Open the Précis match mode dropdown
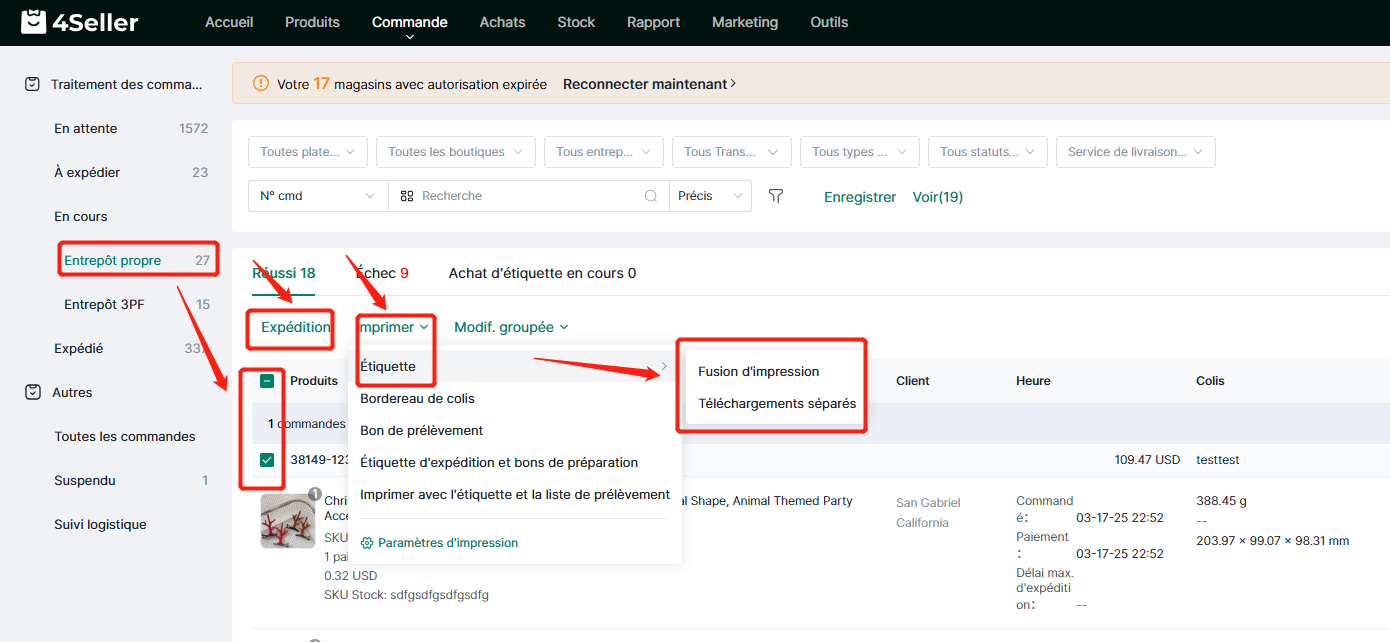 [x=710, y=196]
